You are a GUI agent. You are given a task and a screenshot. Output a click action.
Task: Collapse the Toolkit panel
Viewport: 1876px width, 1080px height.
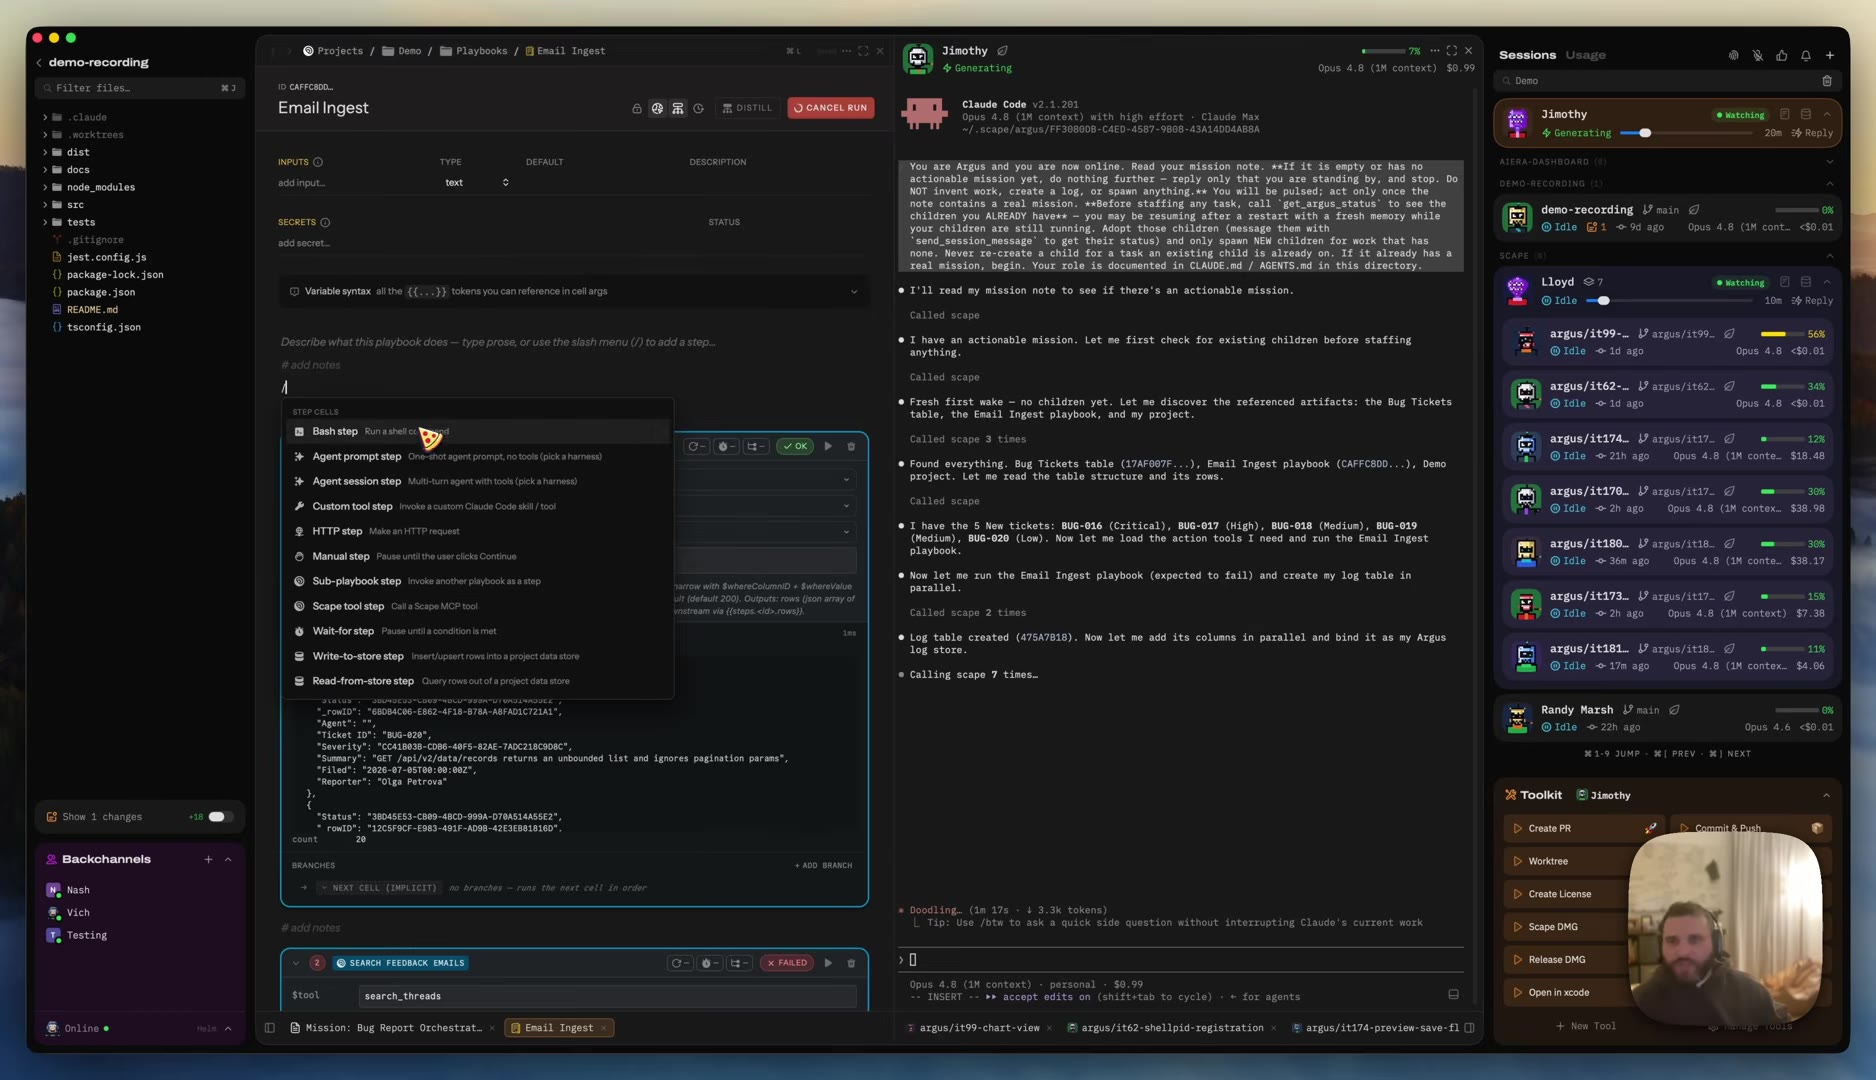1826,796
